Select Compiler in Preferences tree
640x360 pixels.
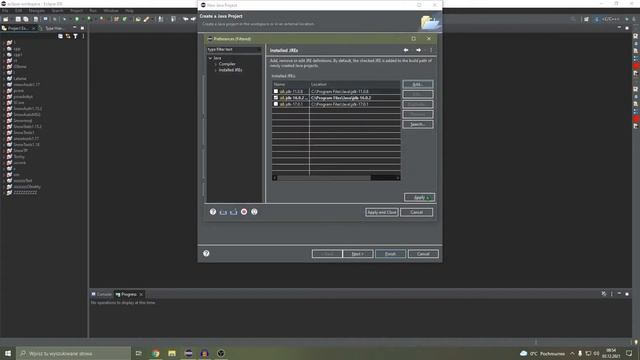(227, 64)
